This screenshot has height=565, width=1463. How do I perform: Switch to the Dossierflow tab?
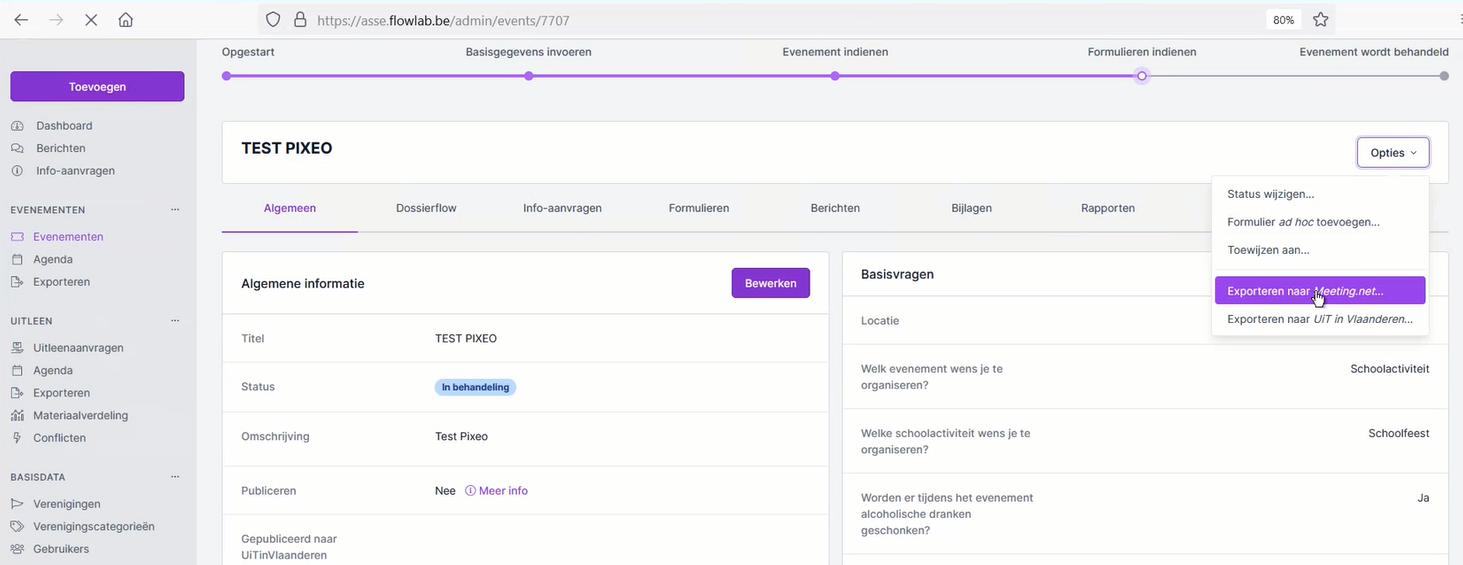[426, 208]
